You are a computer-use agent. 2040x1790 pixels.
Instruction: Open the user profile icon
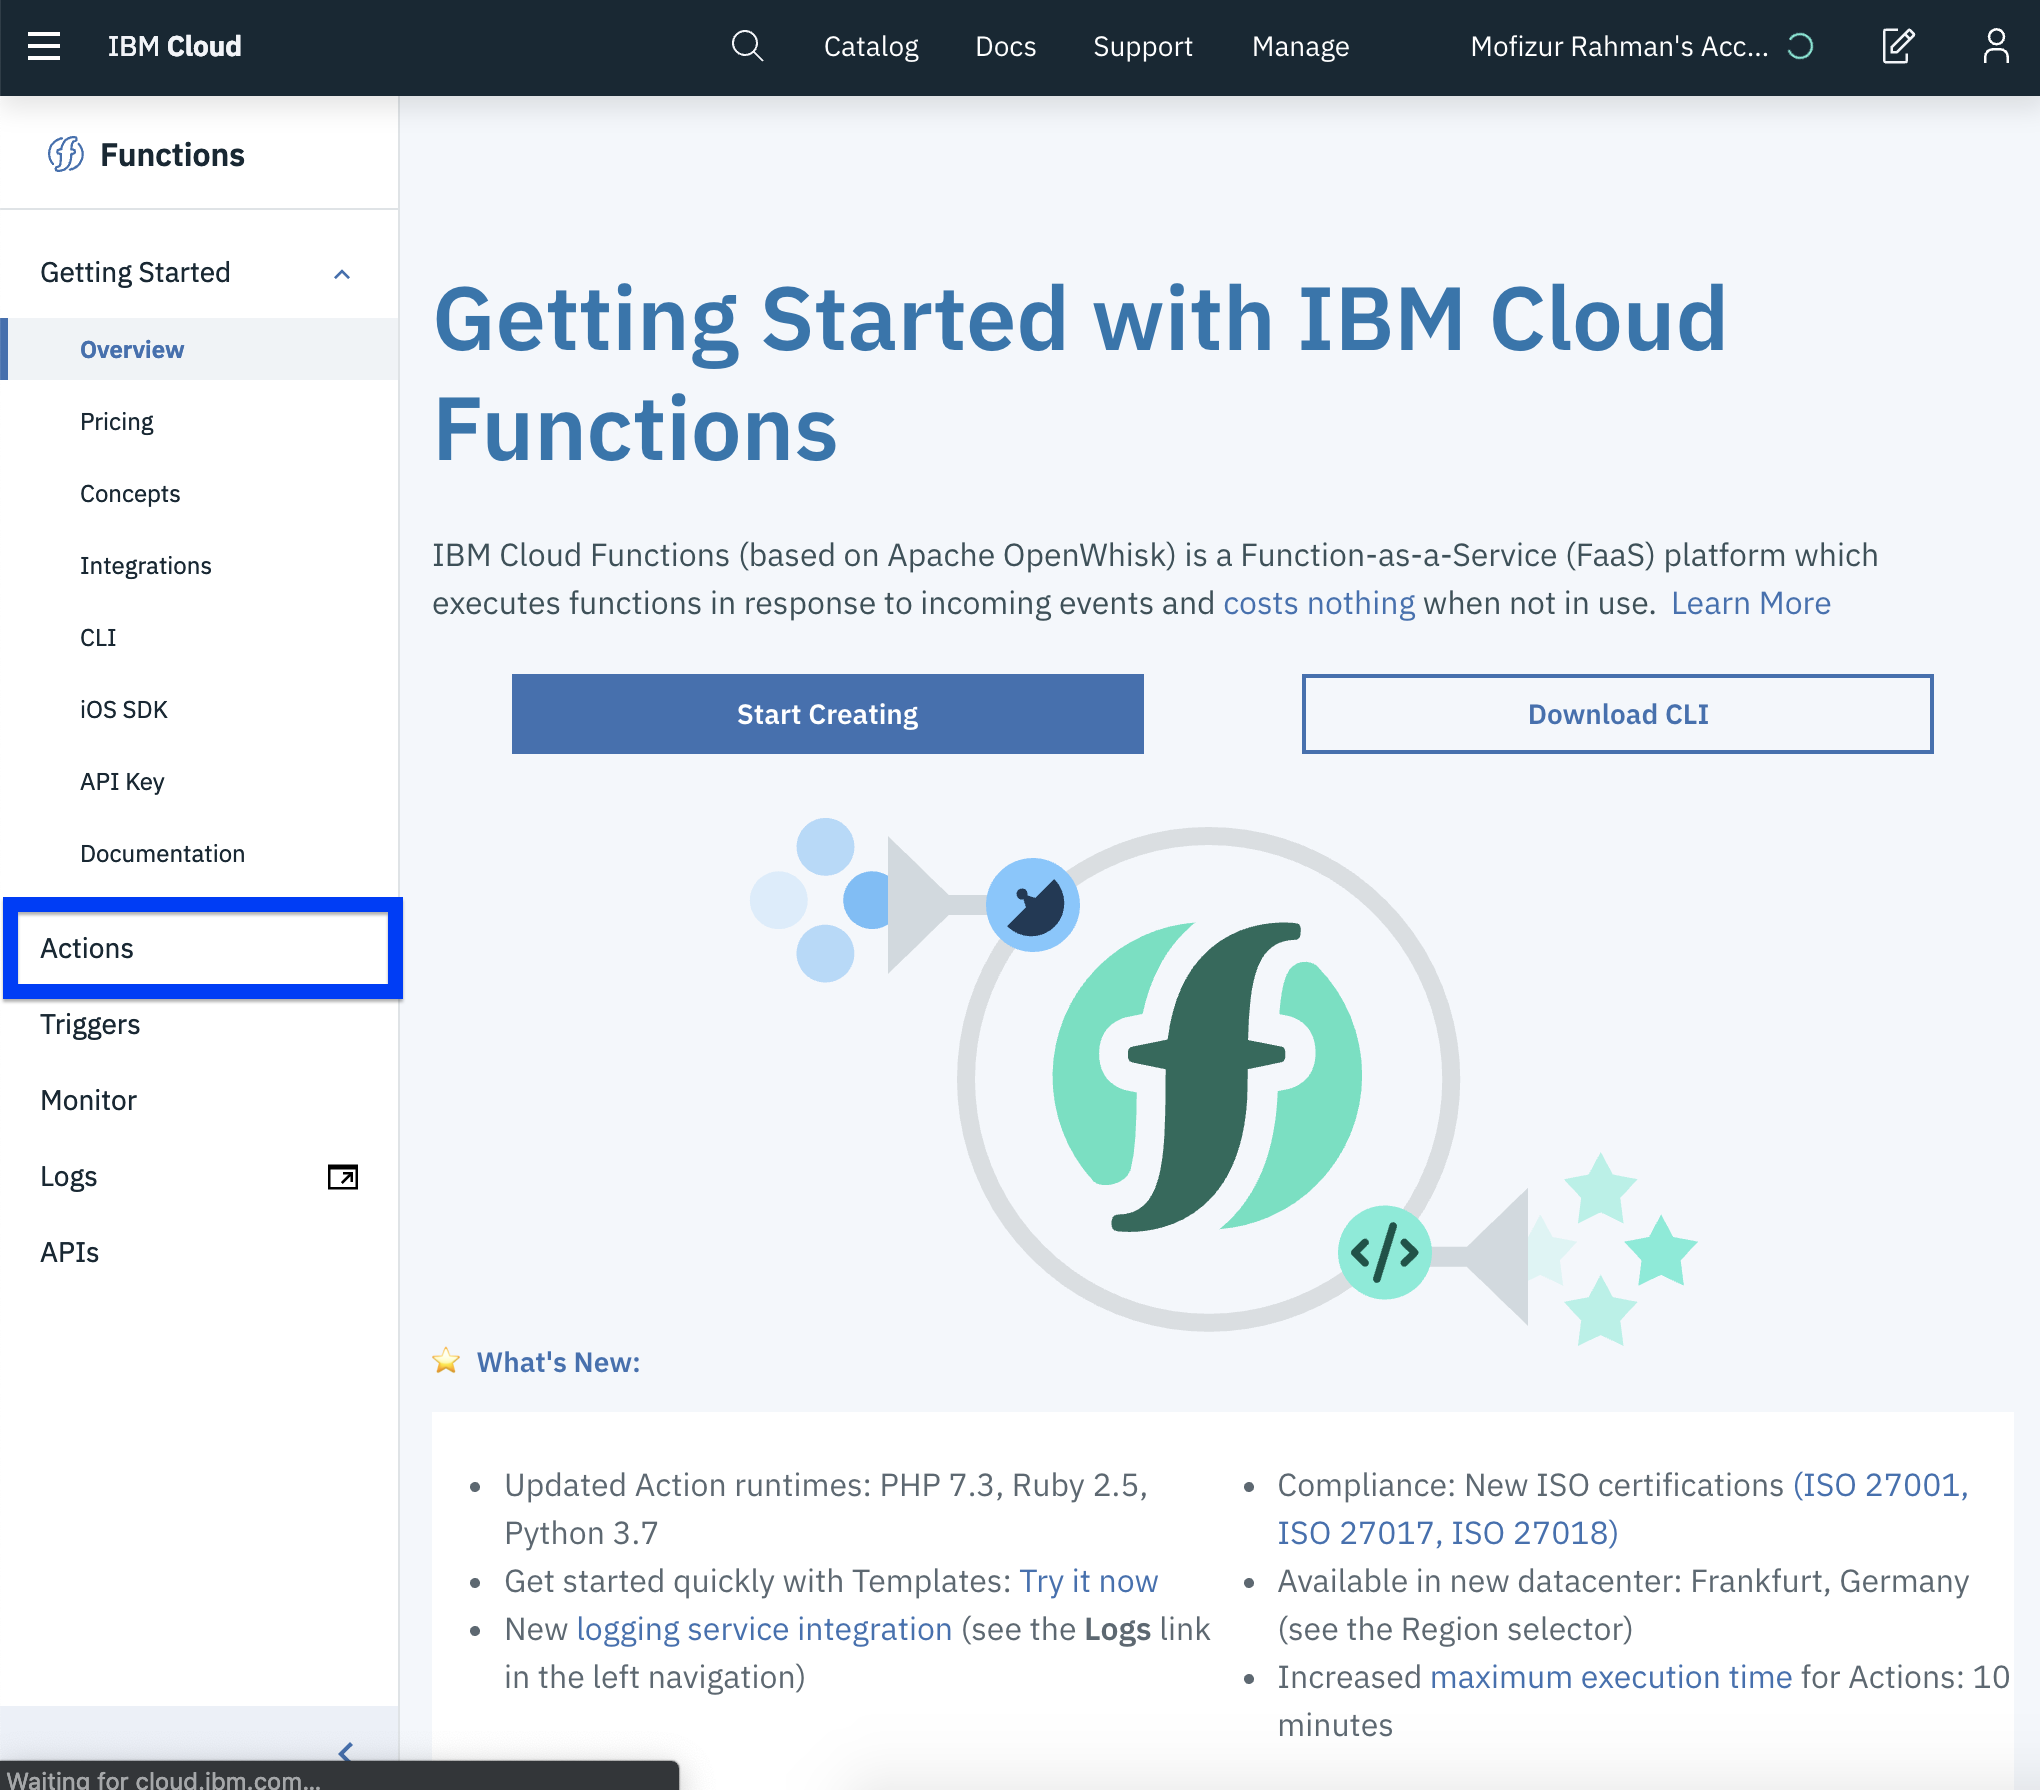pos(1995,46)
